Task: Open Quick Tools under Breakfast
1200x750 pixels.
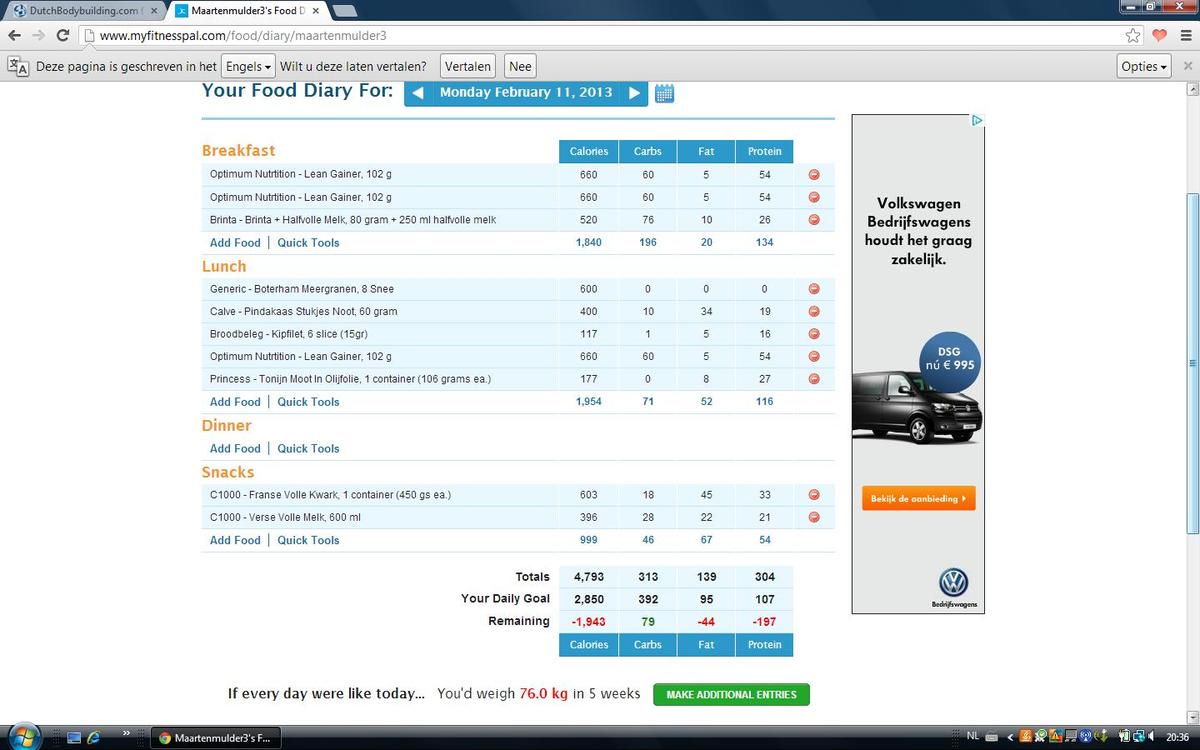Action: [308, 243]
